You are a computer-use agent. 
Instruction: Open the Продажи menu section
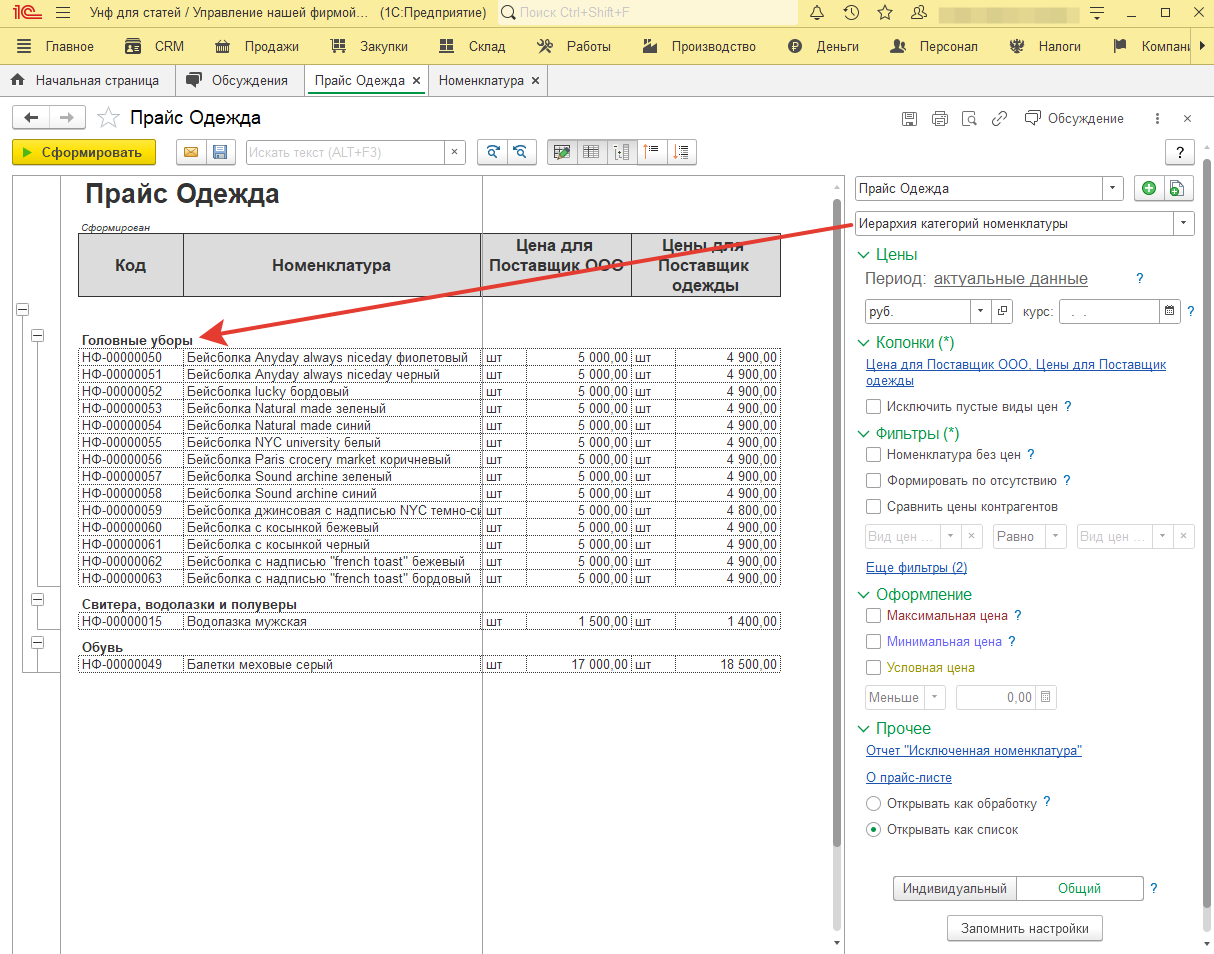[x=256, y=46]
